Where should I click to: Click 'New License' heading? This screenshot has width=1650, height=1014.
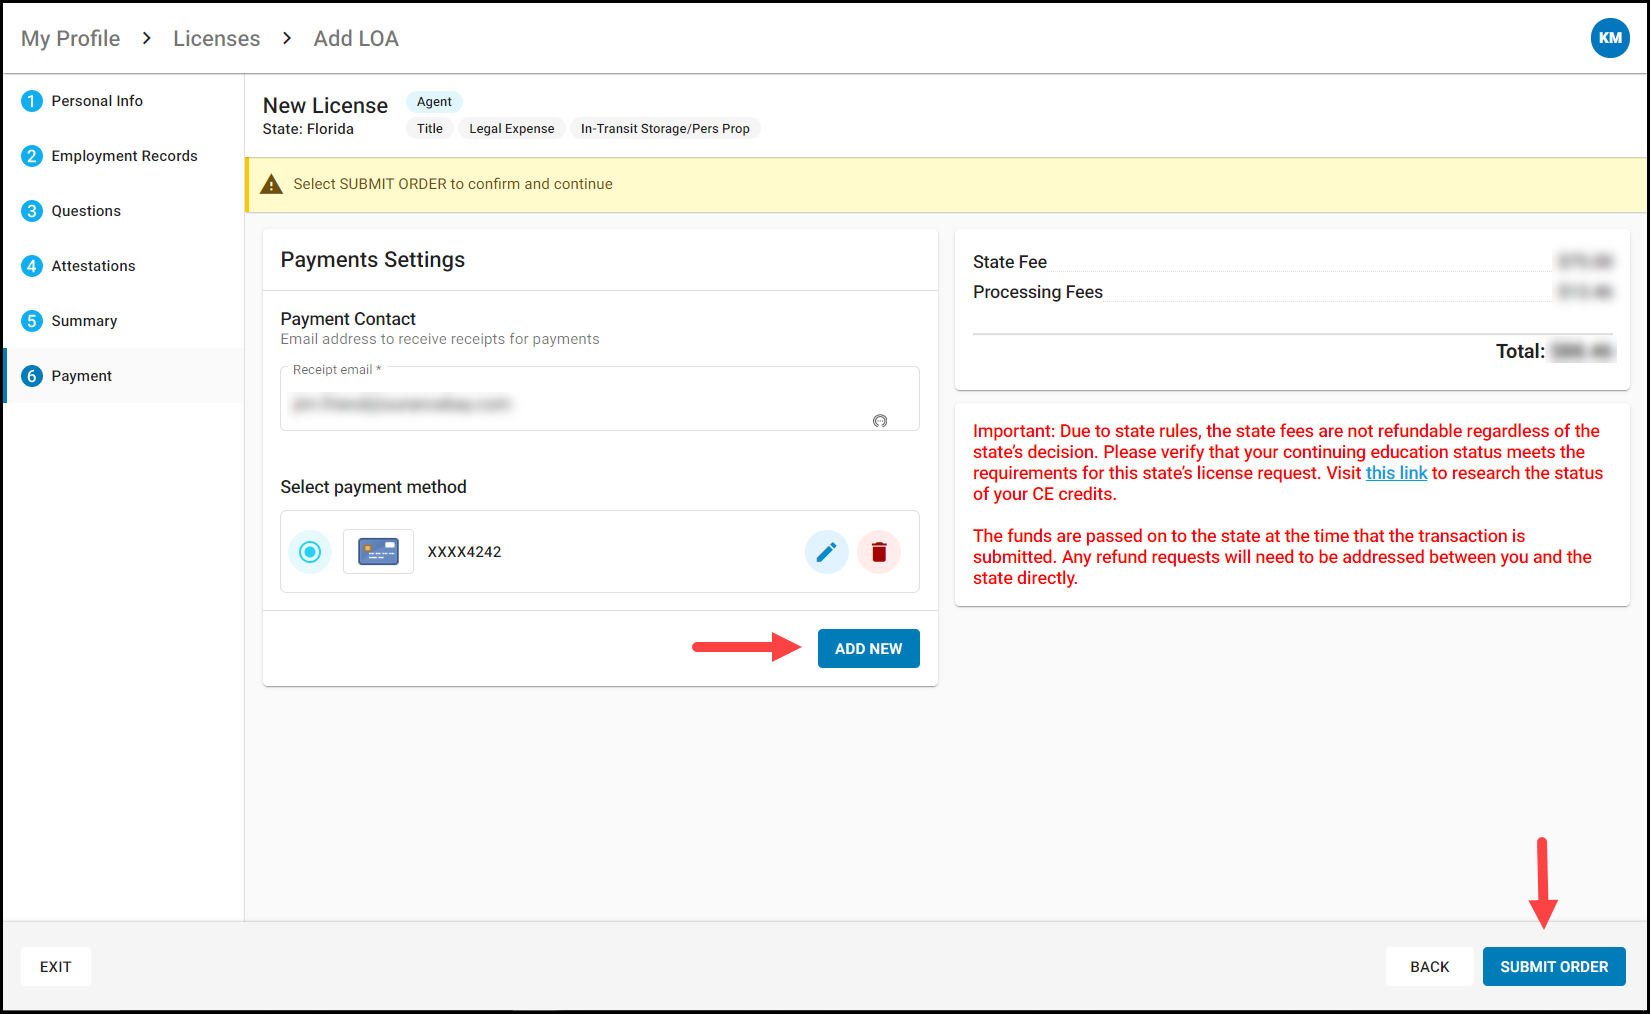pyautogui.click(x=325, y=106)
